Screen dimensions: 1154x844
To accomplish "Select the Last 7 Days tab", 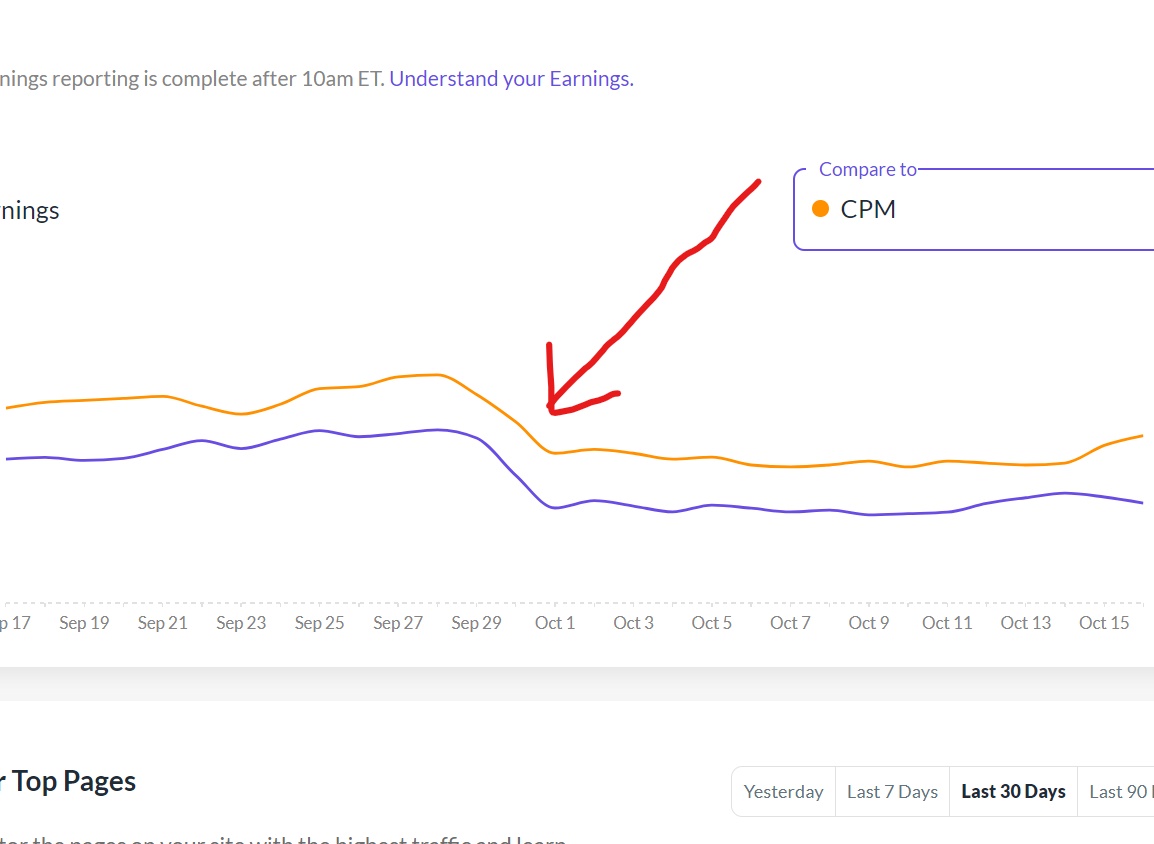I will (892, 791).
